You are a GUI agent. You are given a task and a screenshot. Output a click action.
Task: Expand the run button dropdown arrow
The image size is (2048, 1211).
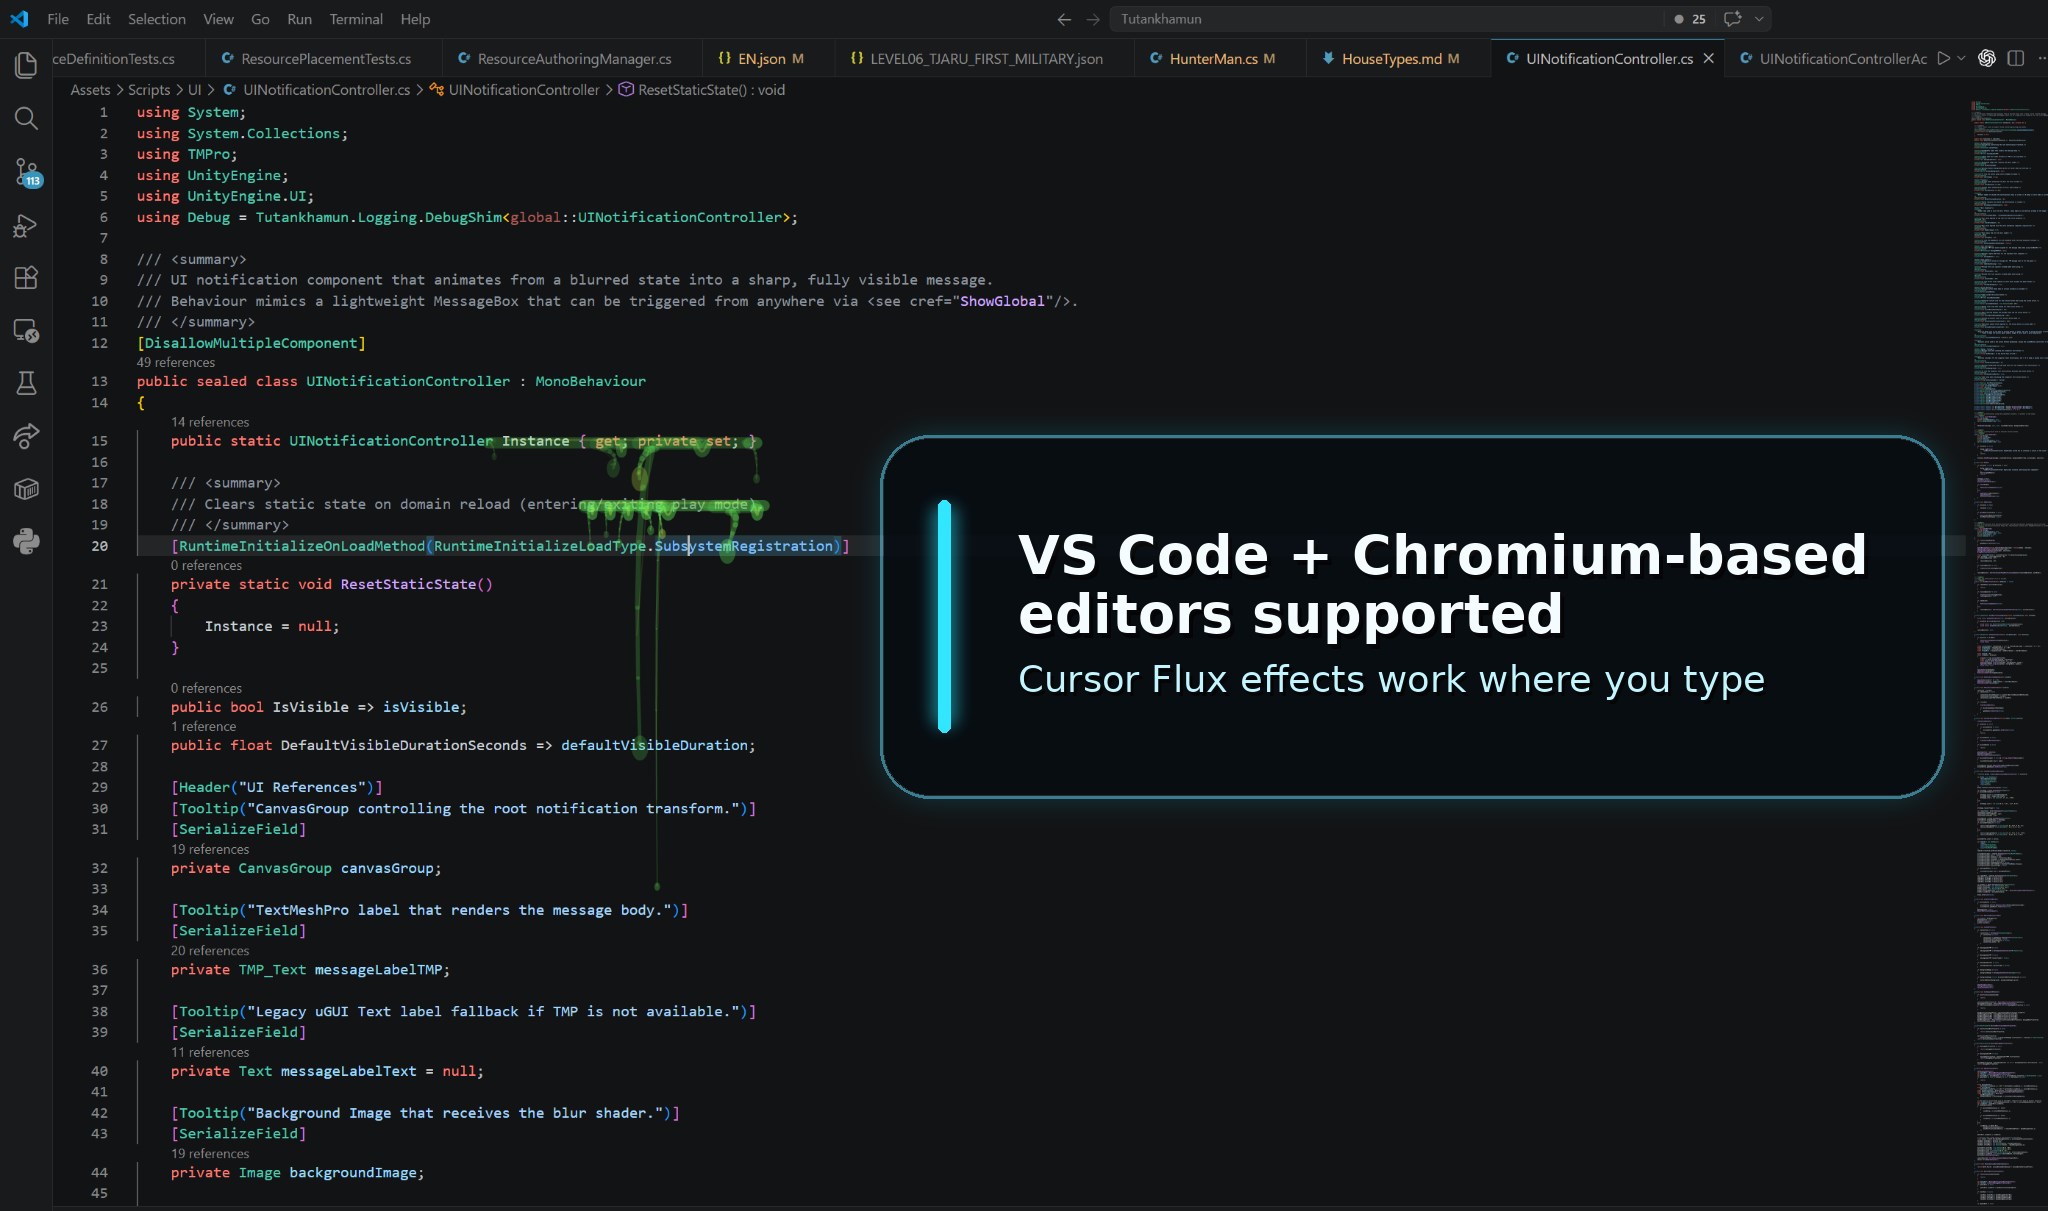1961,59
